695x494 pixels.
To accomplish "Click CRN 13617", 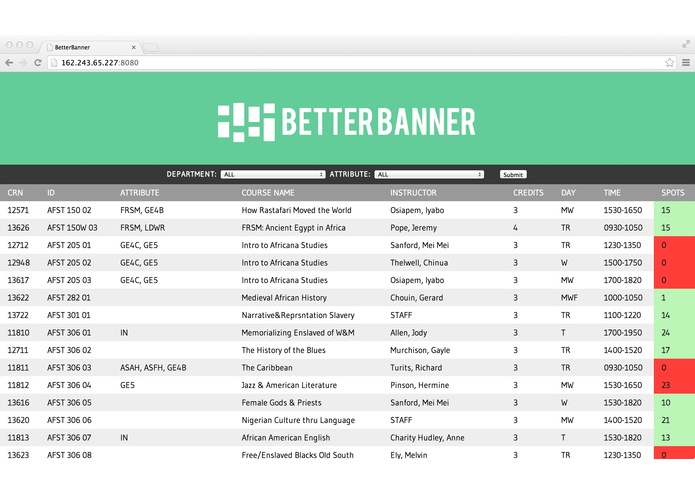I will click(18, 280).
